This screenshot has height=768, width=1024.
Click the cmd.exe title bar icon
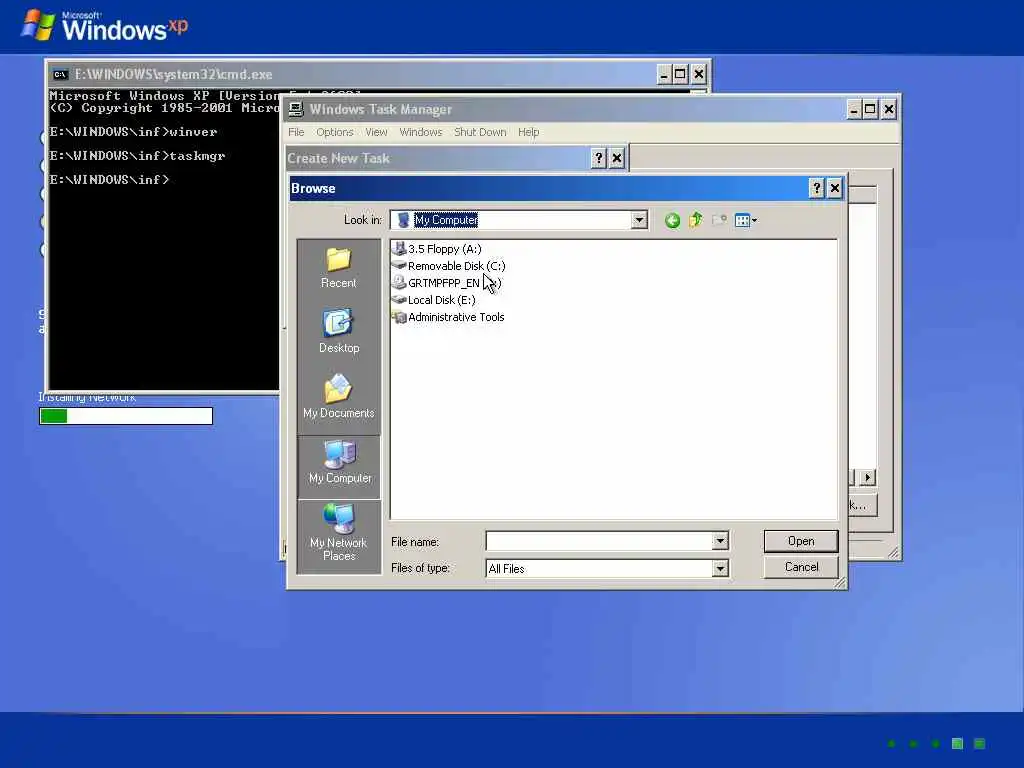pos(61,74)
